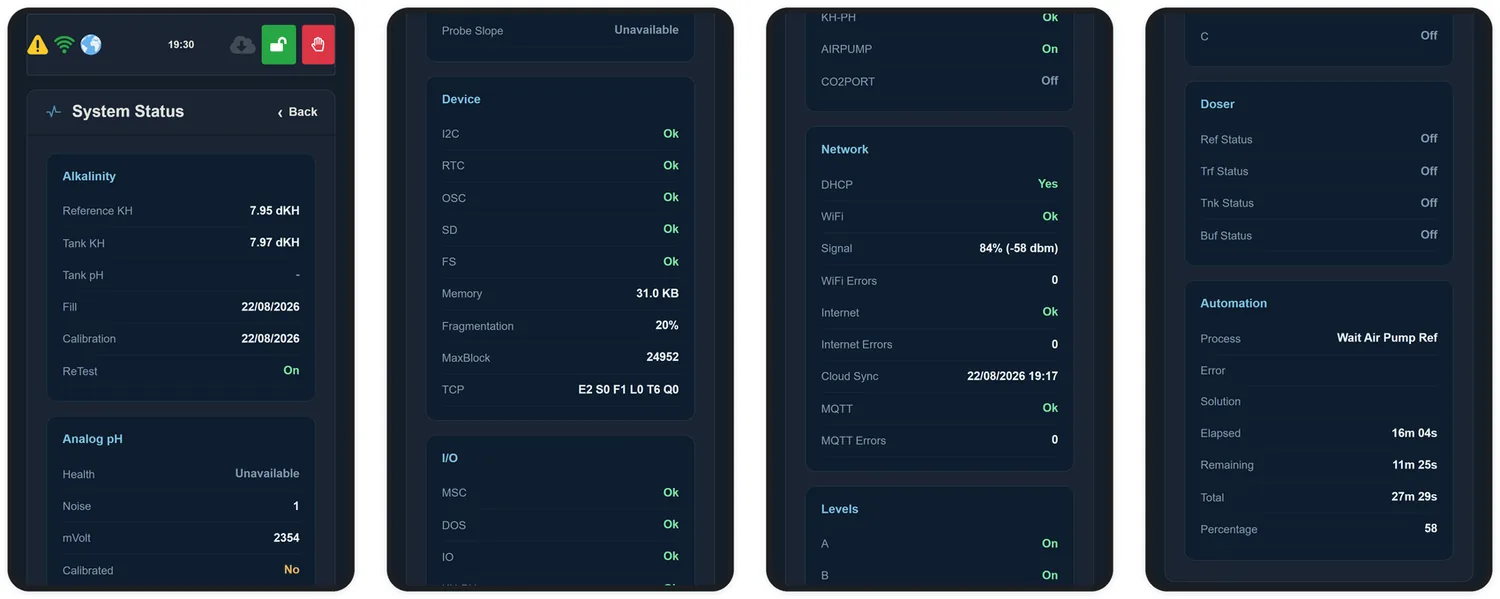Click the Fill row date value
Viewport: 1500px width, 599px height.
(x=270, y=307)
